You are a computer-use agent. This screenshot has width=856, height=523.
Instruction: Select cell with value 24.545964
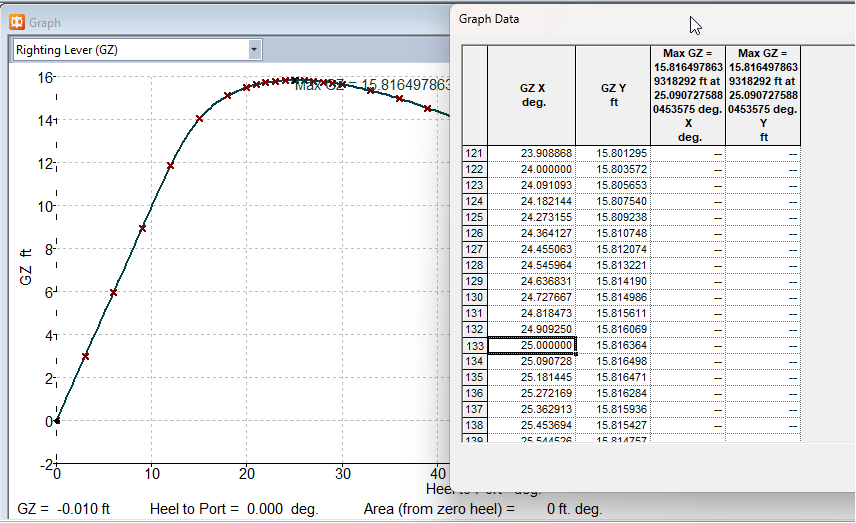coord(532,265)
